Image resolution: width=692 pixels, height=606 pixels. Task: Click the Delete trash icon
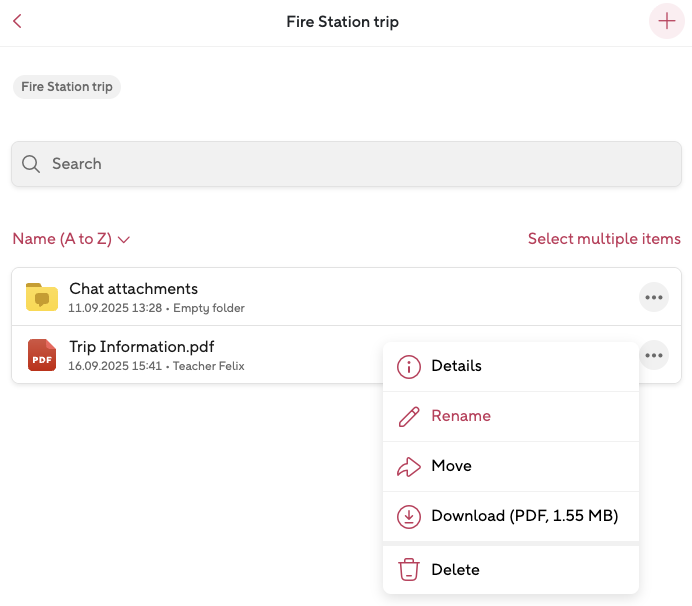pyautogui.click(x=408, y=570)
